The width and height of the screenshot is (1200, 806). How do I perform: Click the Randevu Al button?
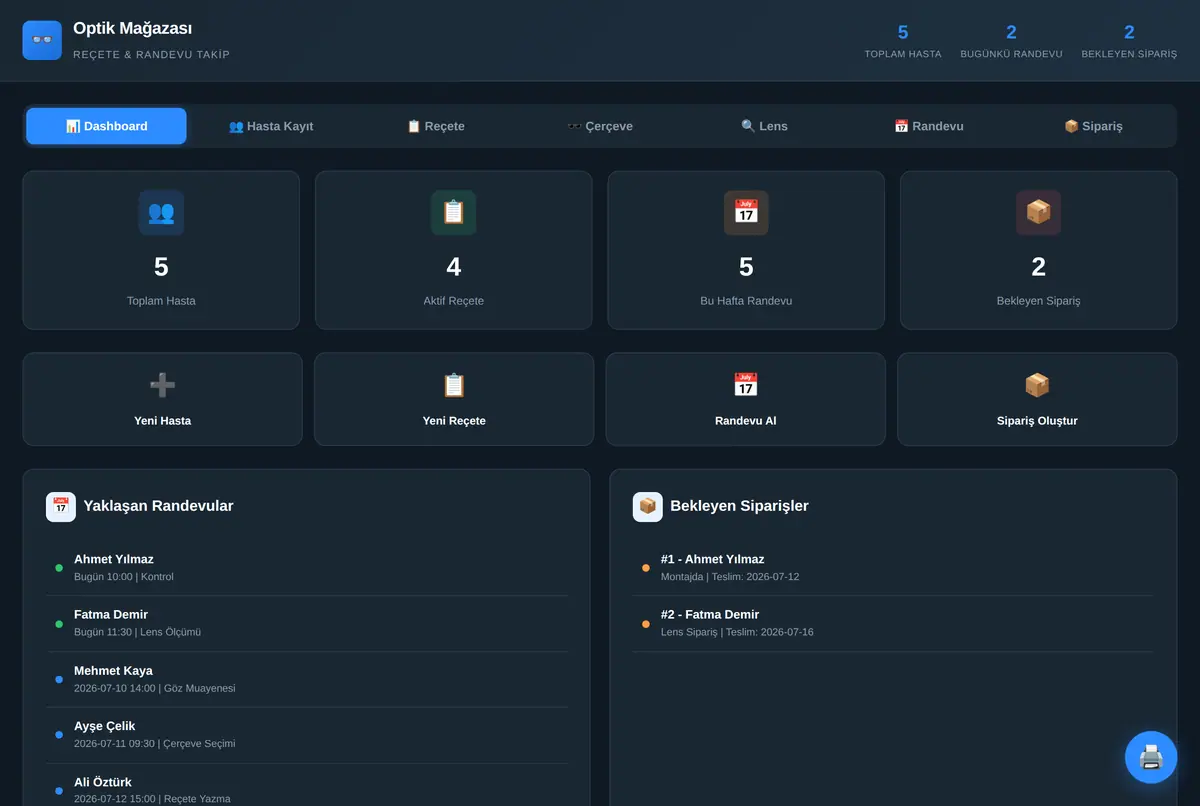coord(746,399)
